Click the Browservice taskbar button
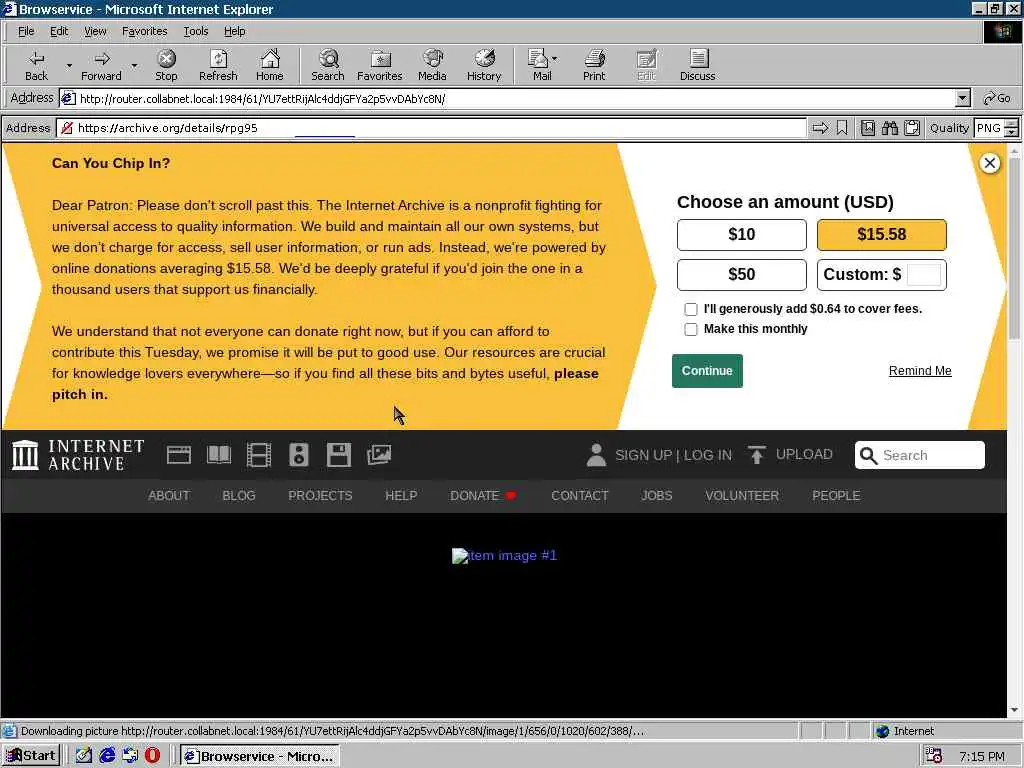This screenshot has width=1024, height=768. (259, 756)
